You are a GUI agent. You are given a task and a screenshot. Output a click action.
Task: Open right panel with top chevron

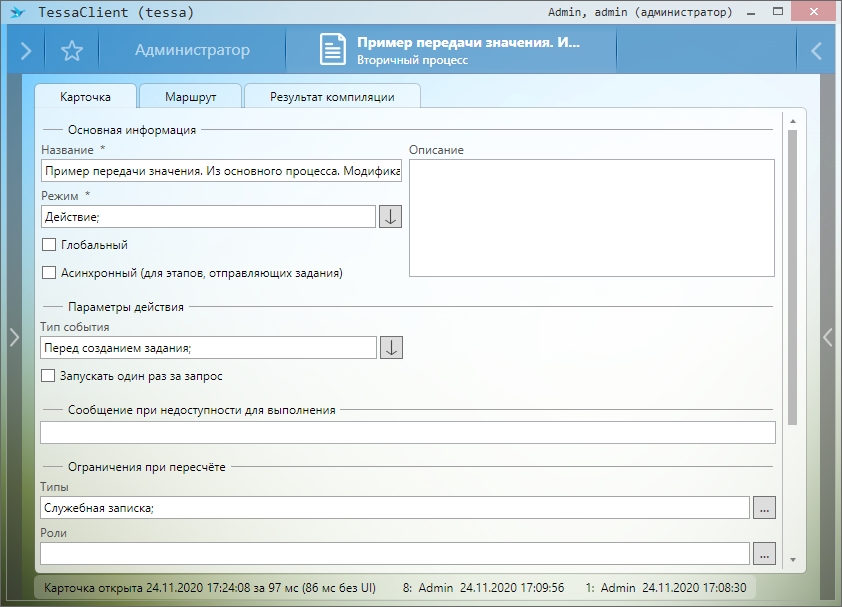pos(817,51)
